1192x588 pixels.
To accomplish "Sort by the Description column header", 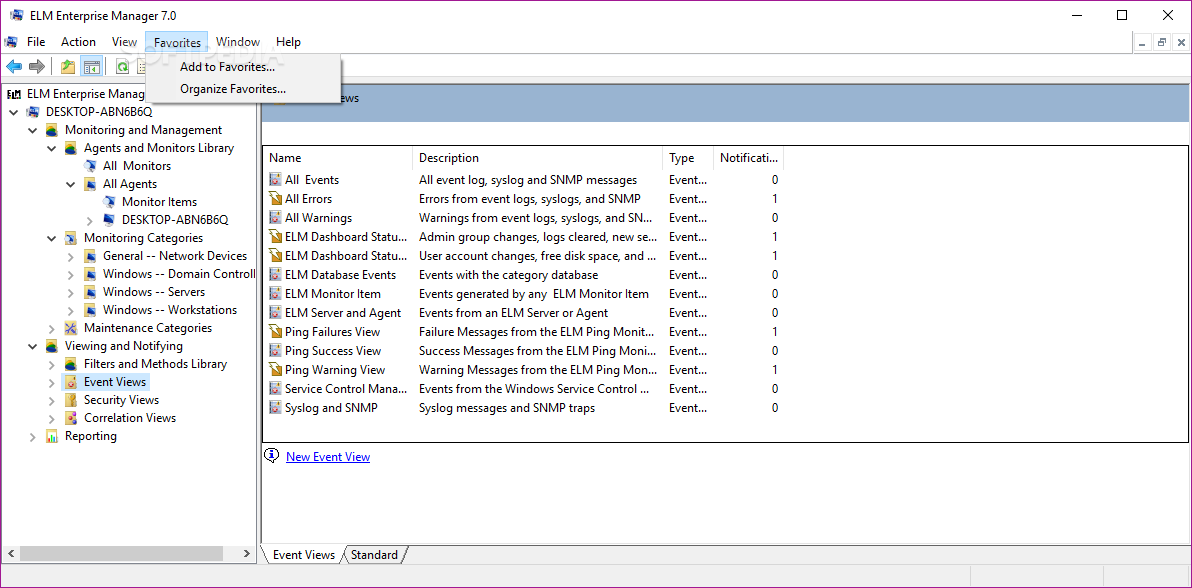I will (x=538, y=157).
